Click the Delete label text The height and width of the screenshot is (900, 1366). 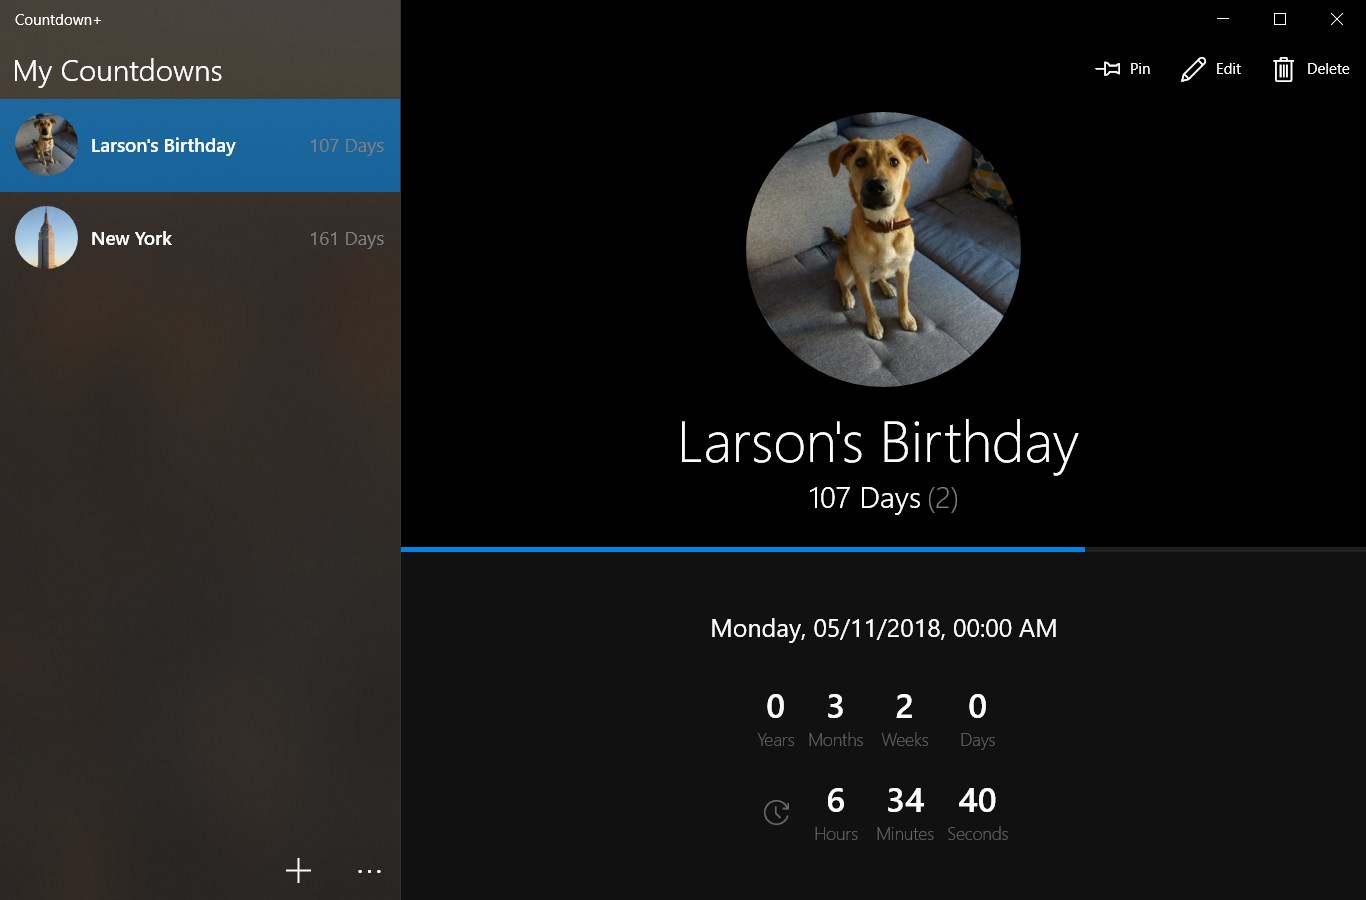[1328, 69]
